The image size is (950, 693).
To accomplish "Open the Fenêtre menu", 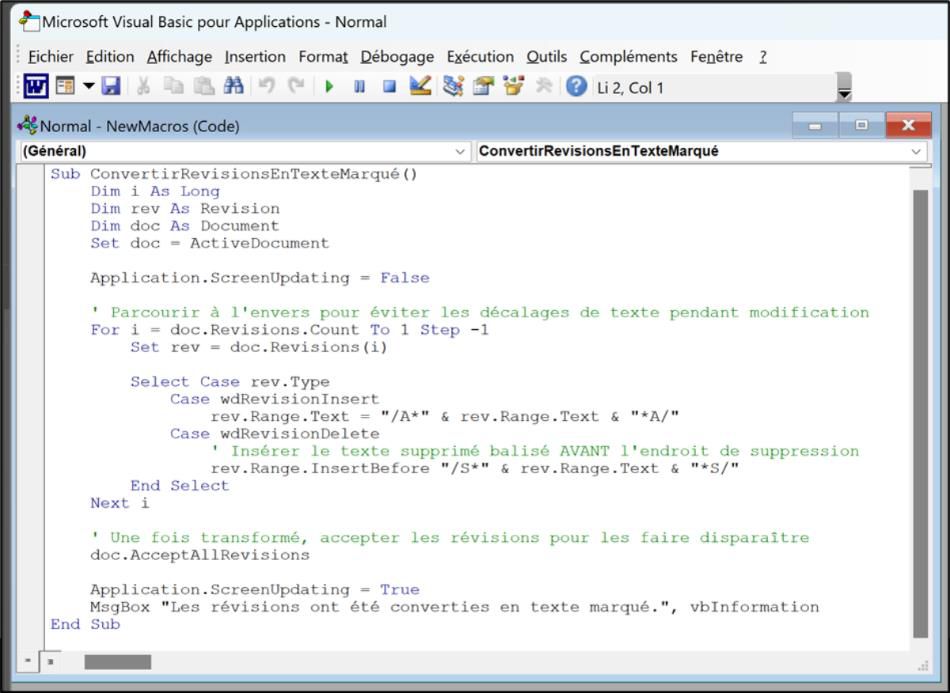I will pos(716,57).
